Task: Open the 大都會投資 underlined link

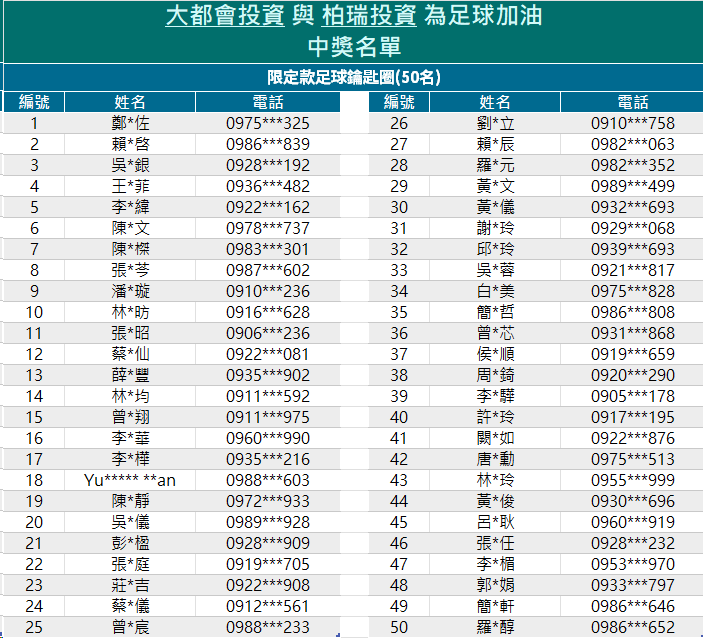Action: [225, 16]
